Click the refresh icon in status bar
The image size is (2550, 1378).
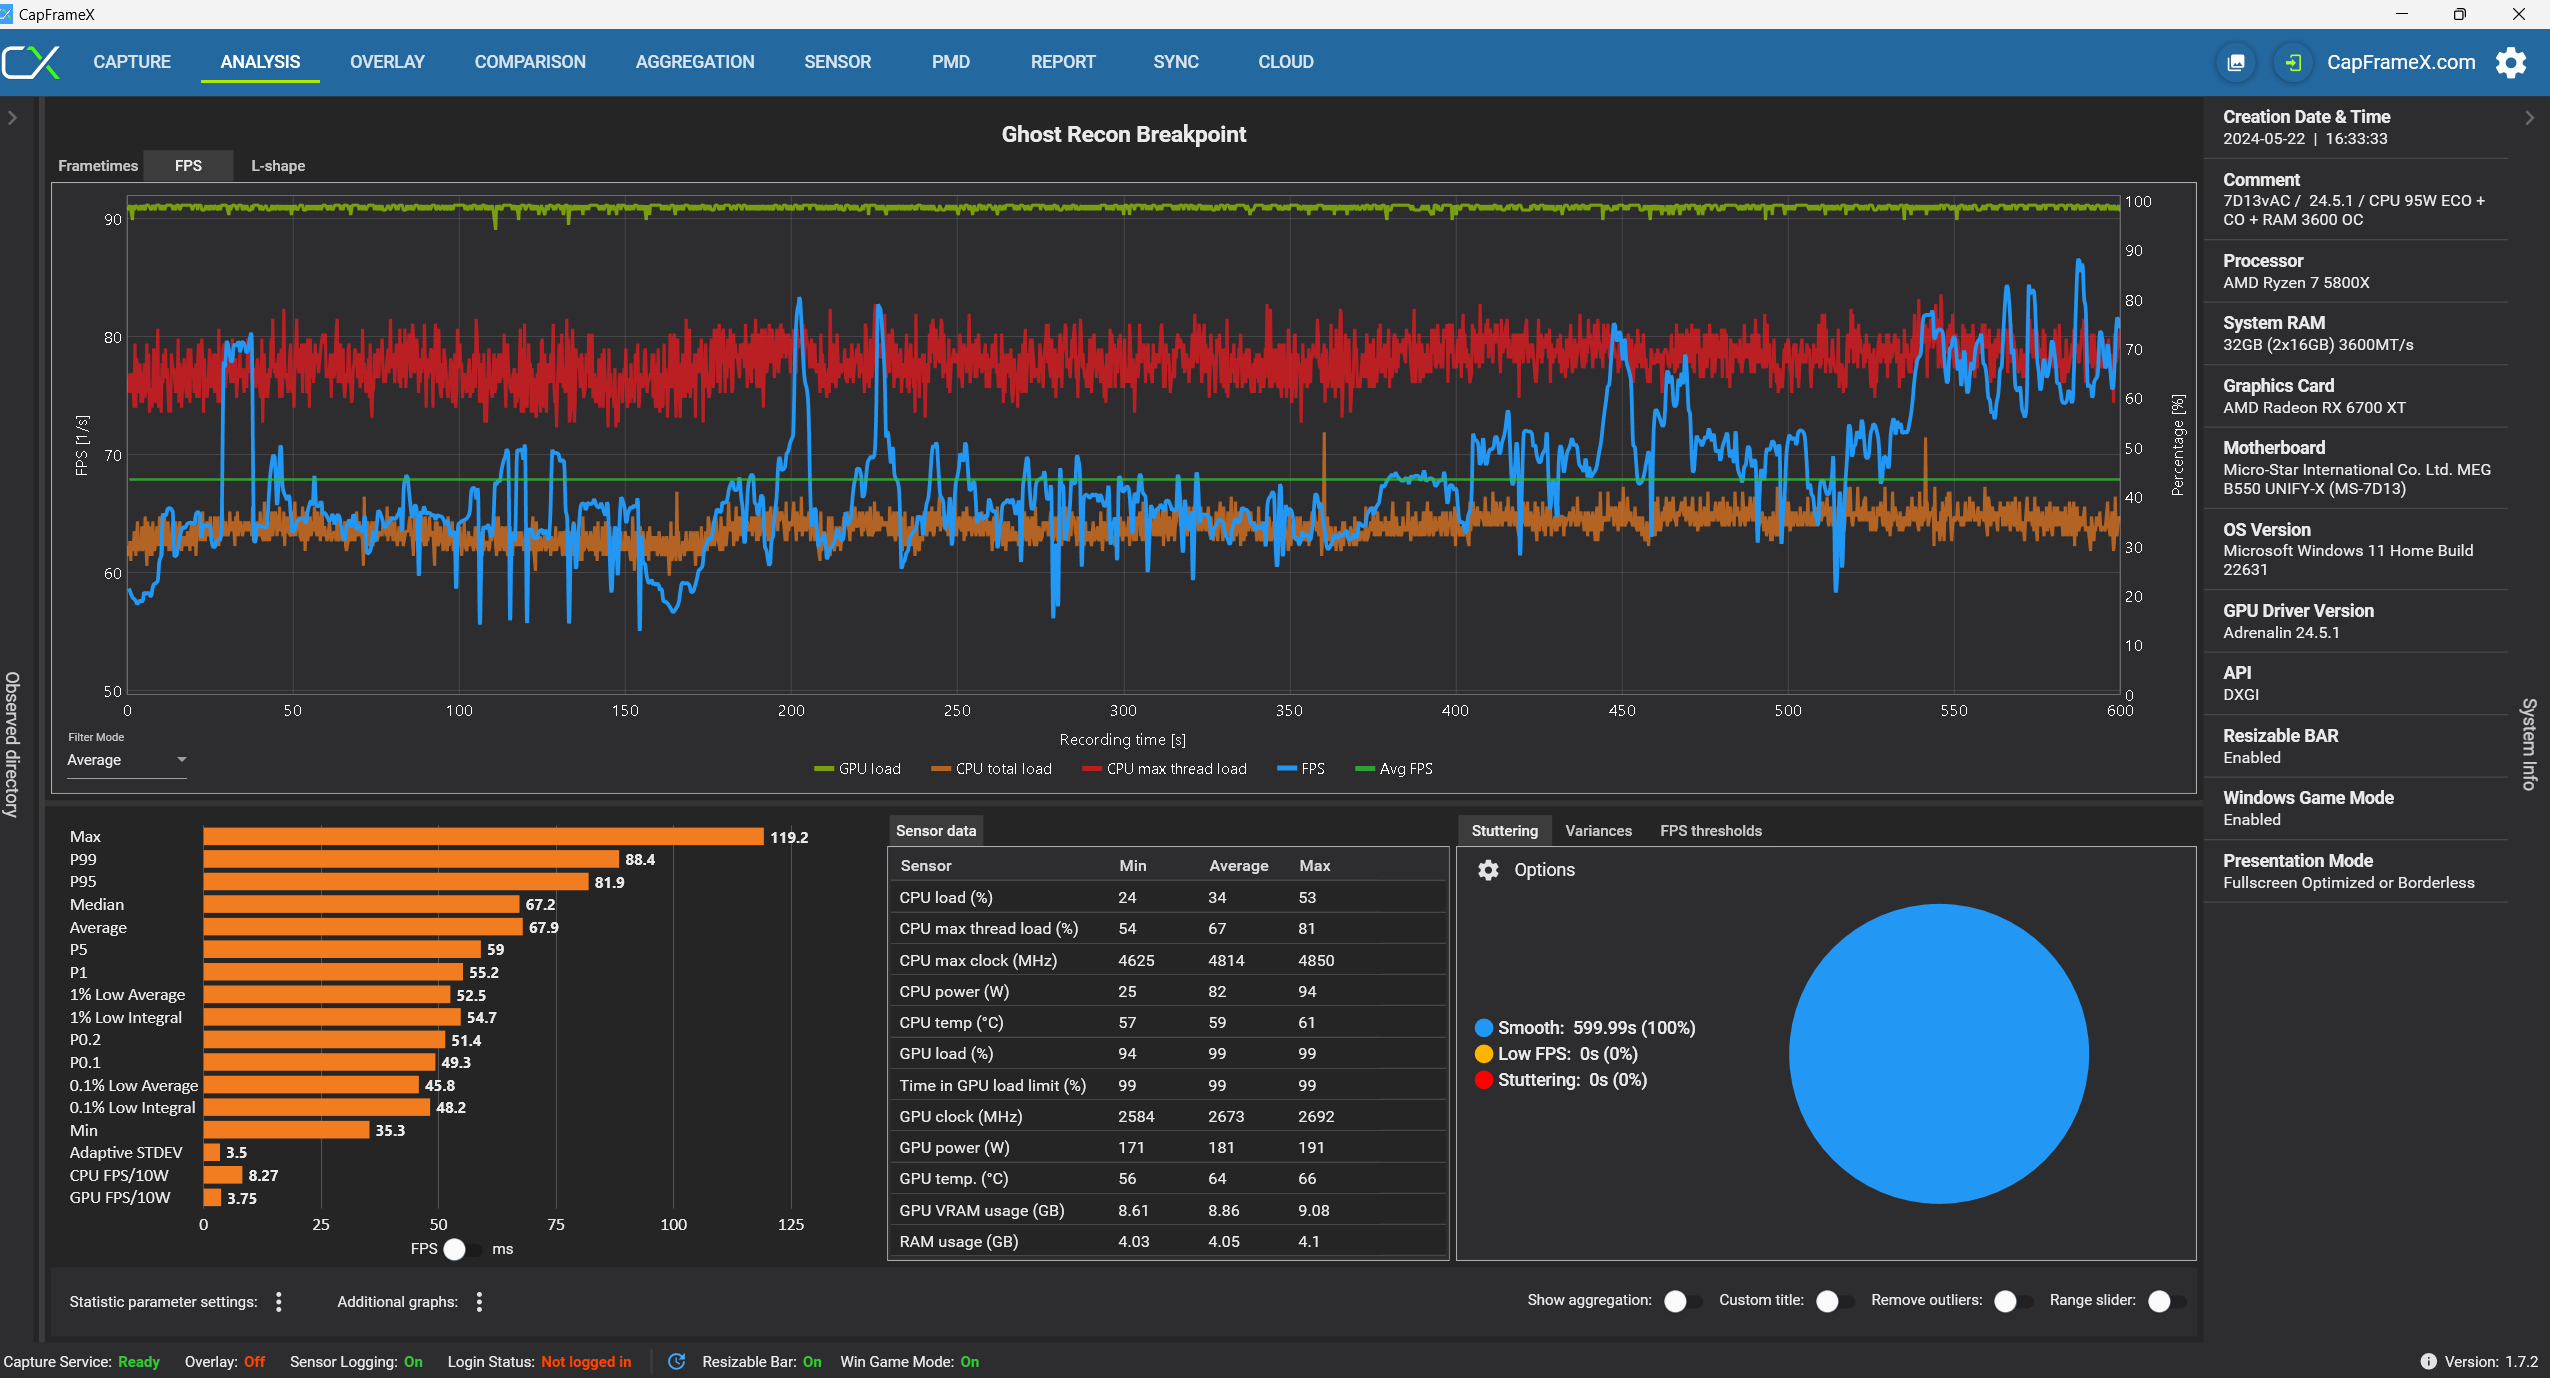[677, 1361]
